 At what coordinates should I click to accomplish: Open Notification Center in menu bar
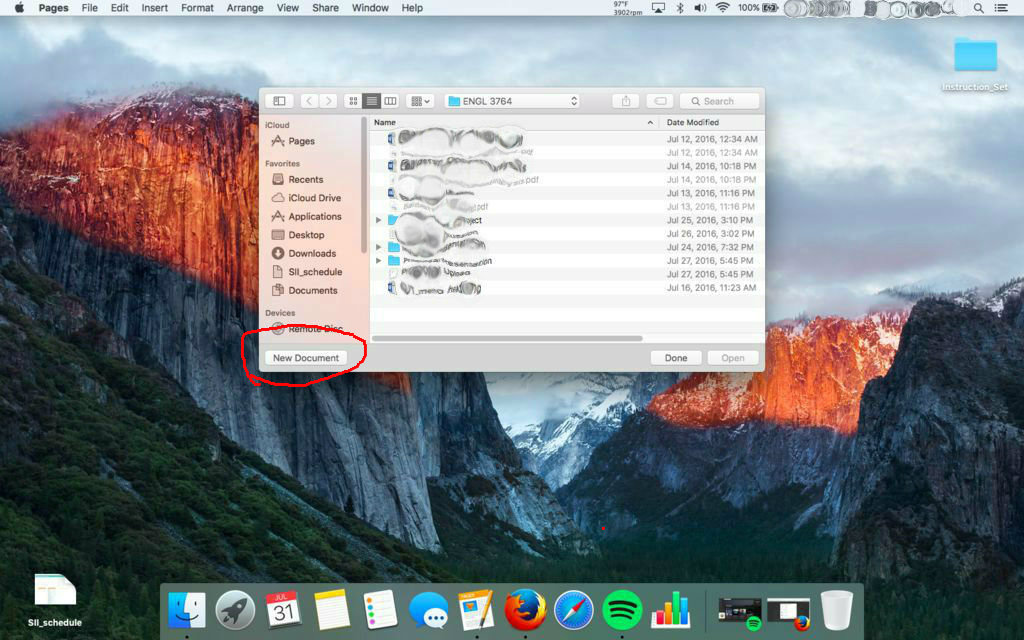(1000, 8)
